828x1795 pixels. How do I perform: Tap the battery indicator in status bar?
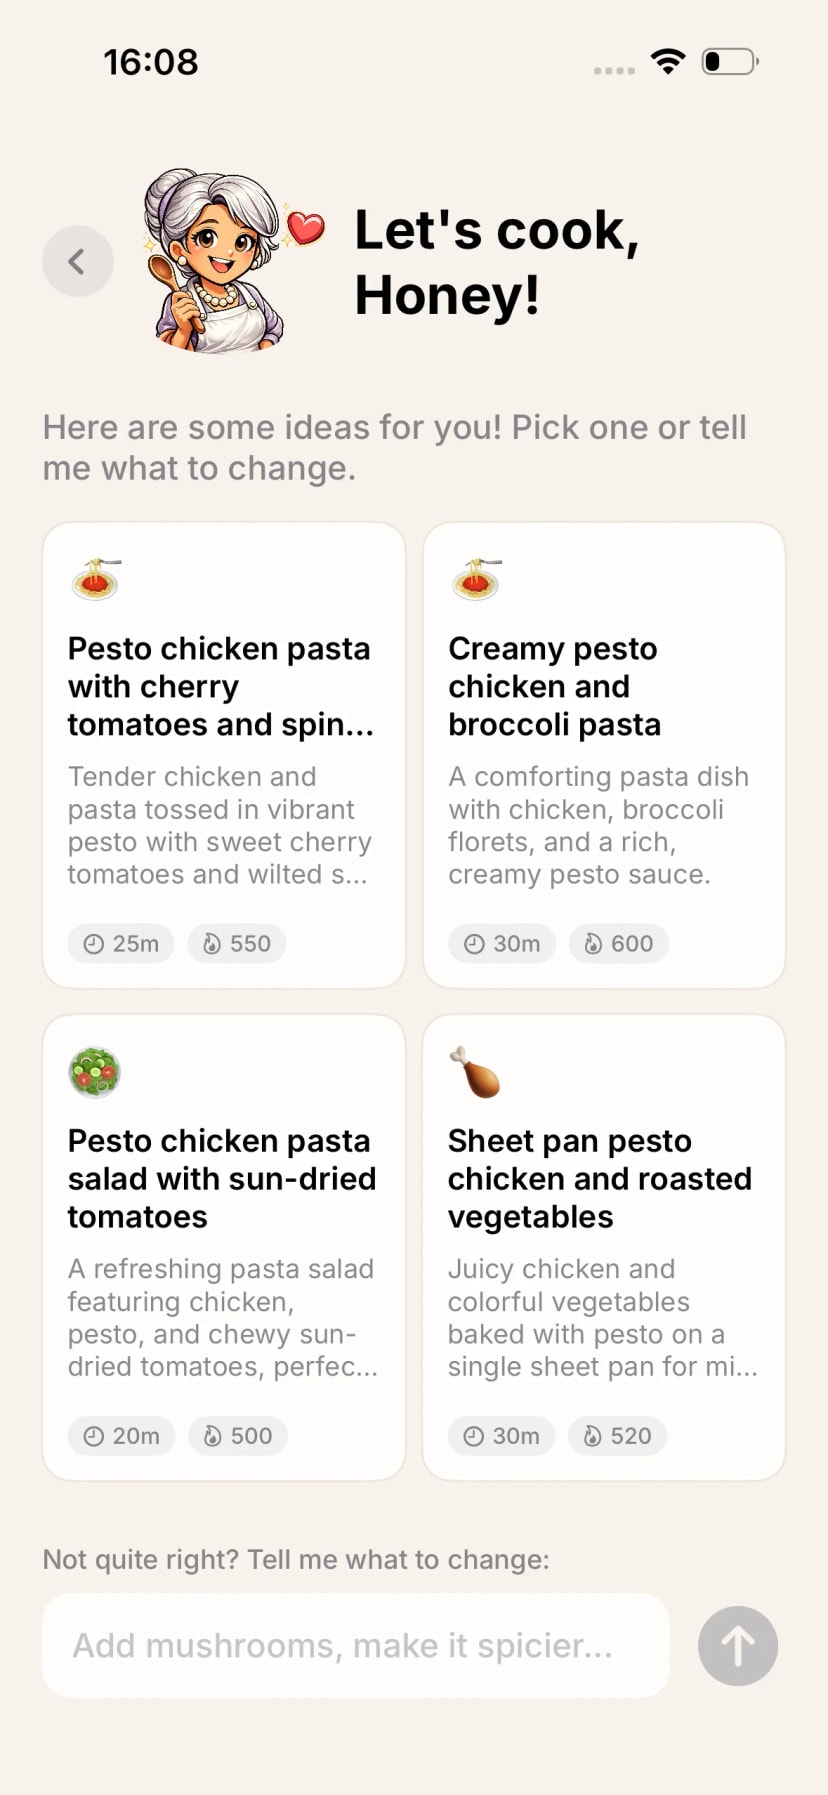click(x=729, y=62)
